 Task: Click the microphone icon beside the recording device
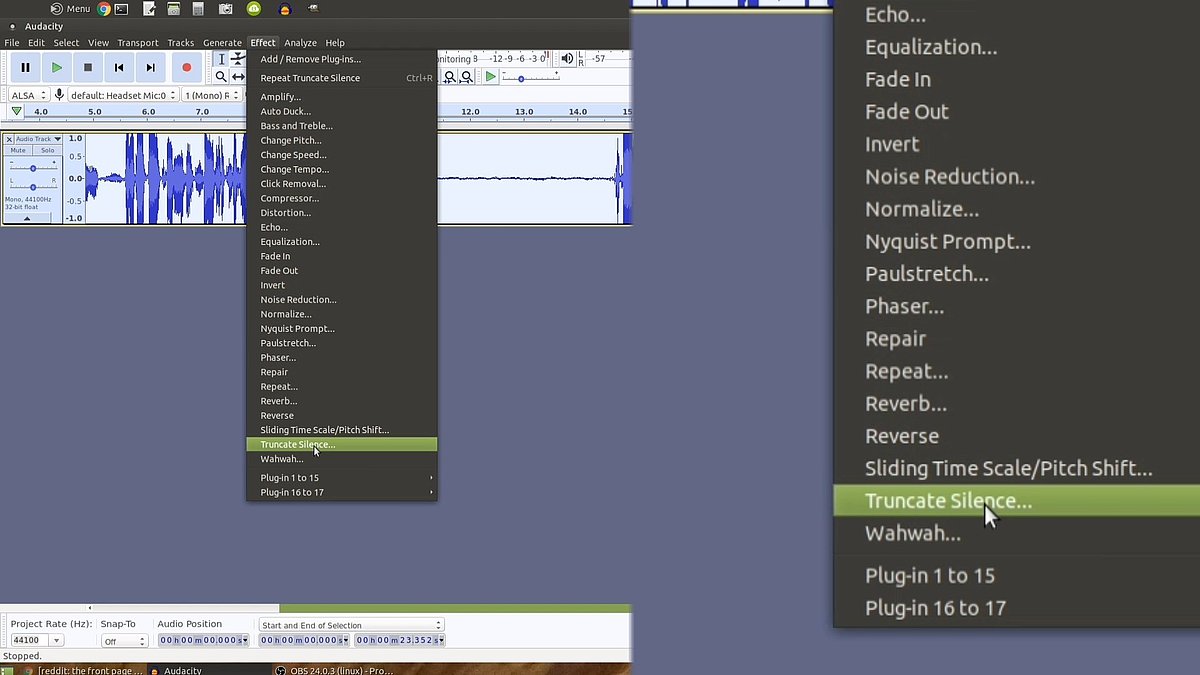pos(59,95)
